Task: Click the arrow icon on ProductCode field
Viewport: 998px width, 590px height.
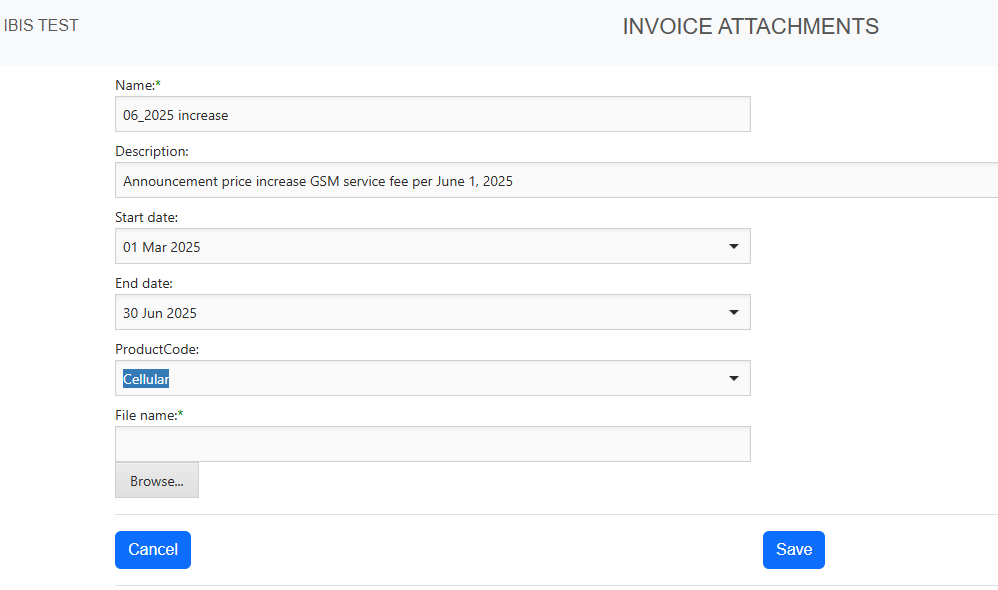Action: click(x=733, y=378)
